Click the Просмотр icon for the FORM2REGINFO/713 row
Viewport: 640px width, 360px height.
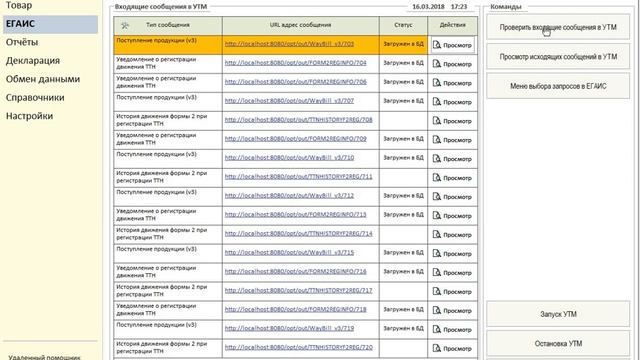click(437, 216)
